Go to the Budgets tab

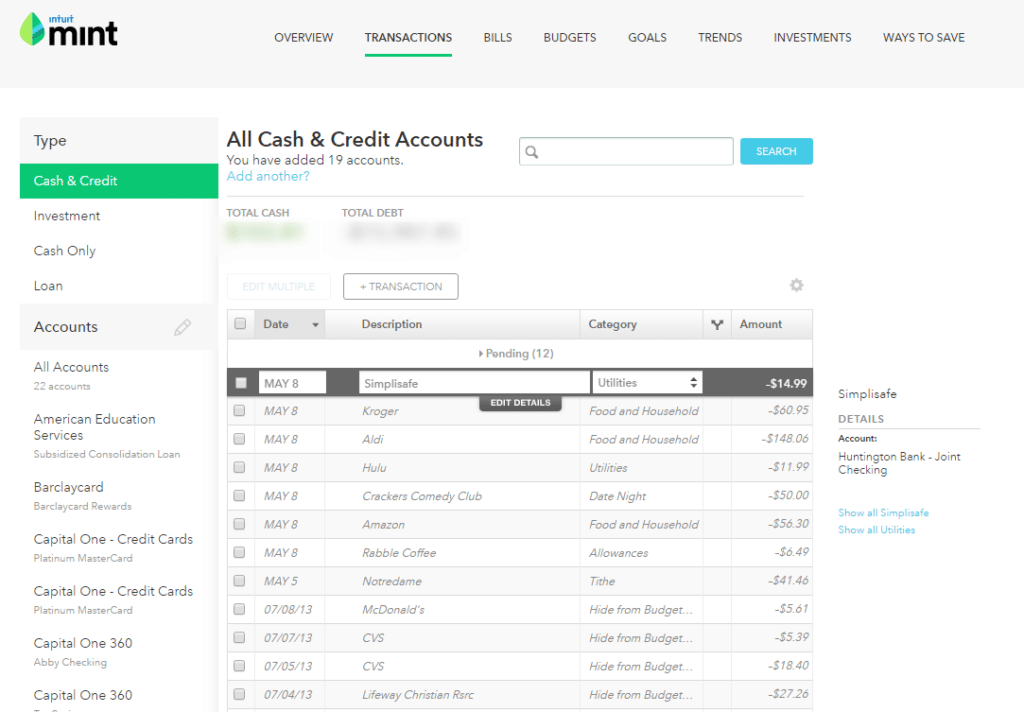click(x=569, y=38)
